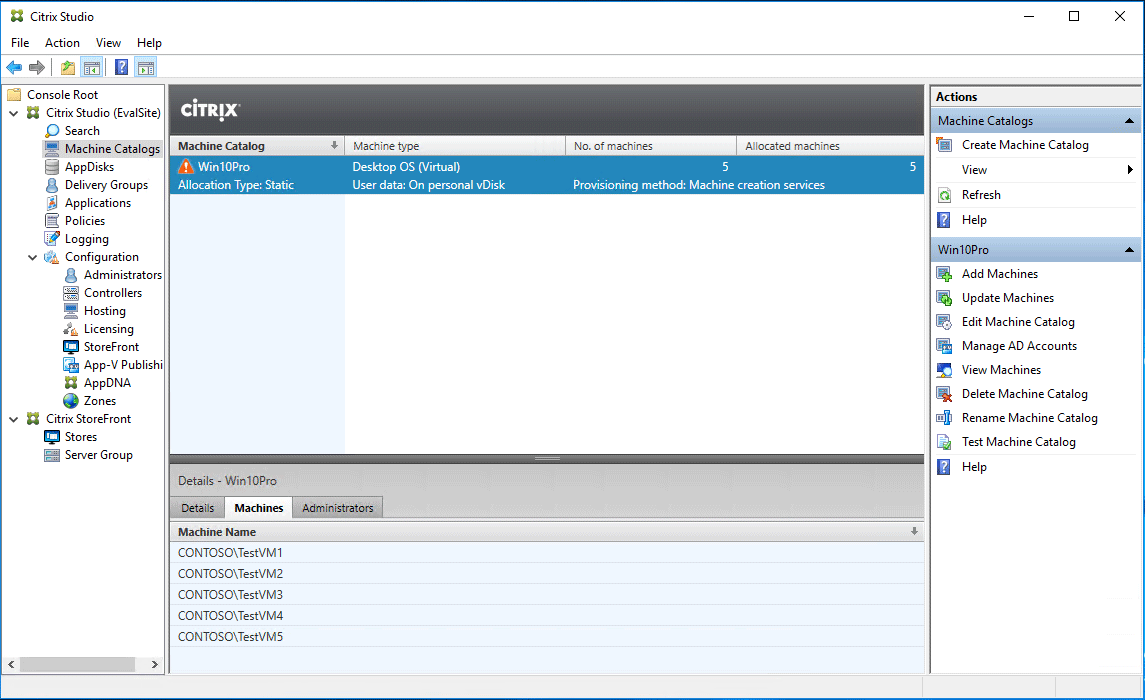Click the back navigation arrow
This screenshot has height=700, width=1145.
click(x=14, y=67)
